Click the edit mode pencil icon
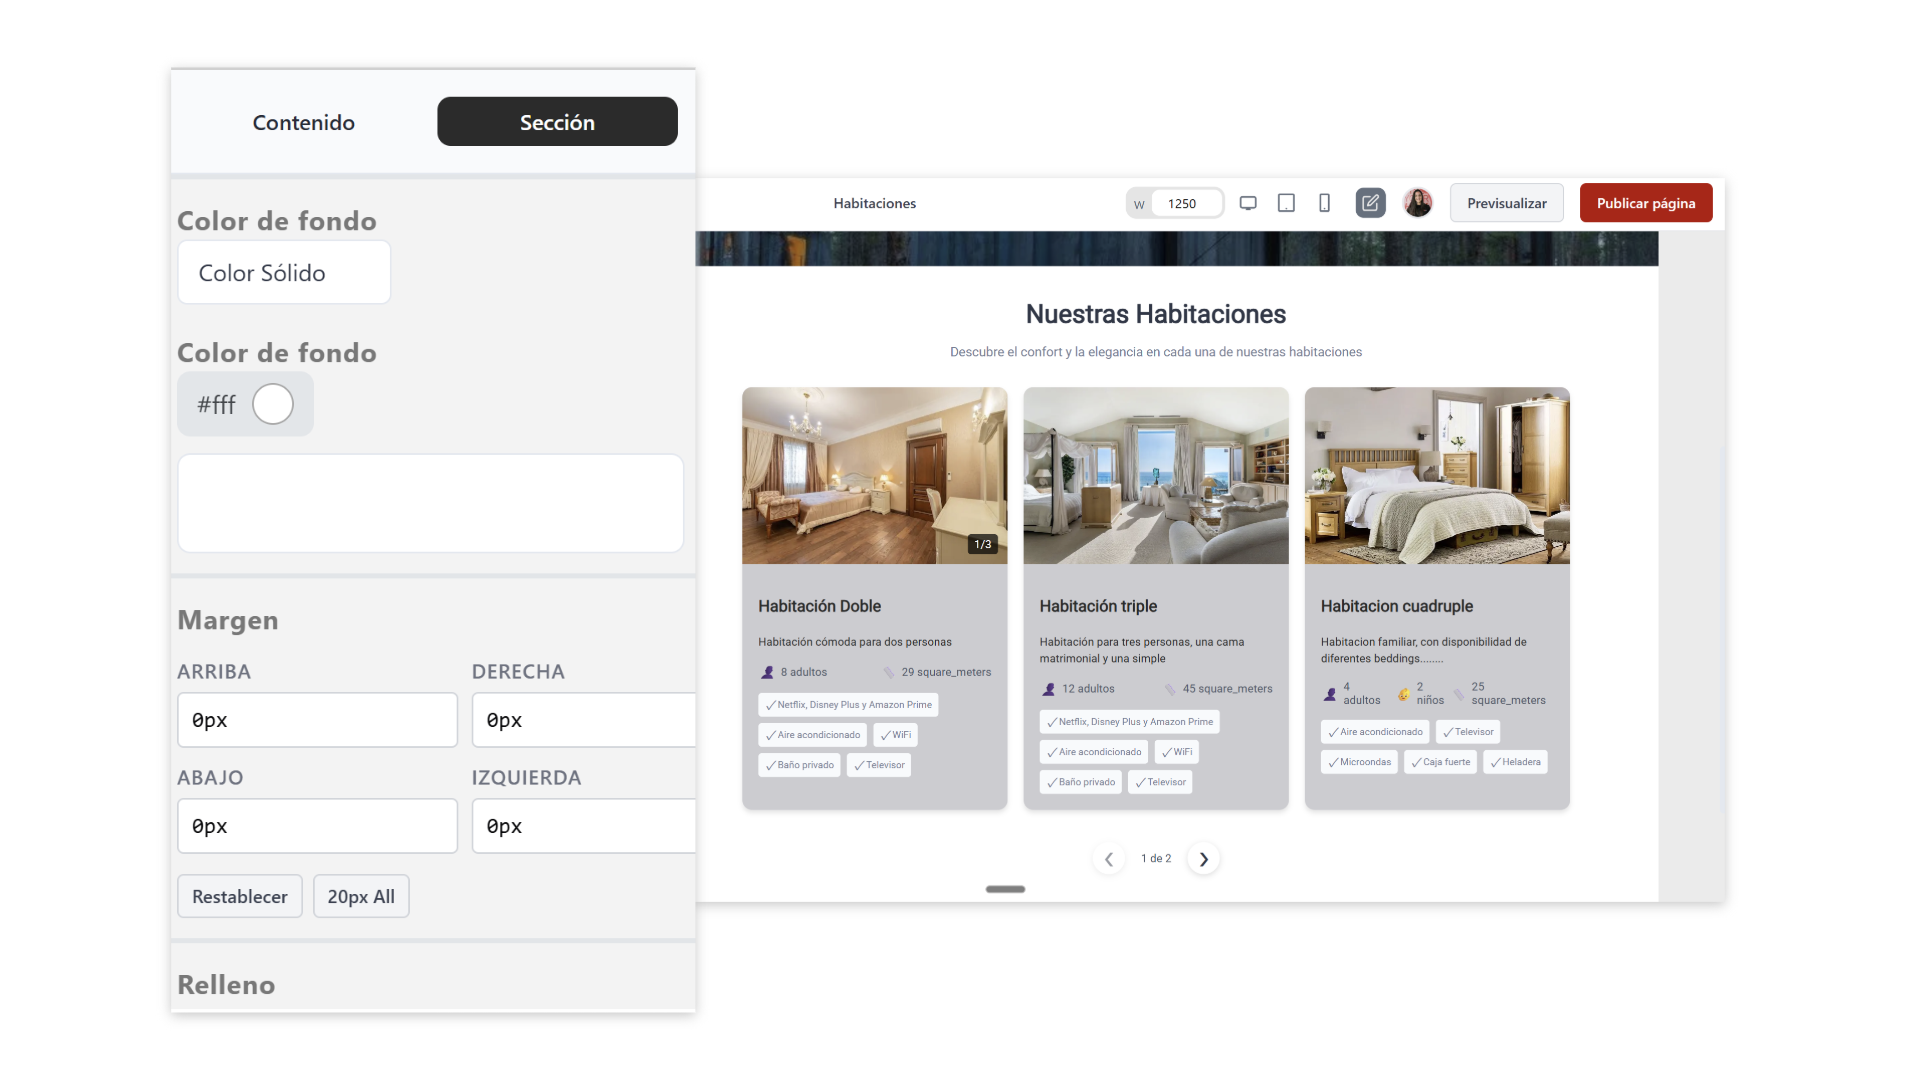The height and width of the screenshot is (1080, 1920). click(1370, 203)
